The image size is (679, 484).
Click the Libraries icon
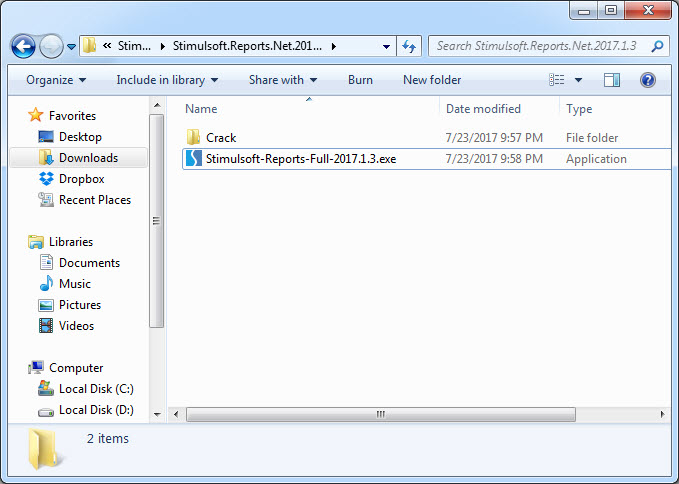pyautogui.click(x=36, y=242)
